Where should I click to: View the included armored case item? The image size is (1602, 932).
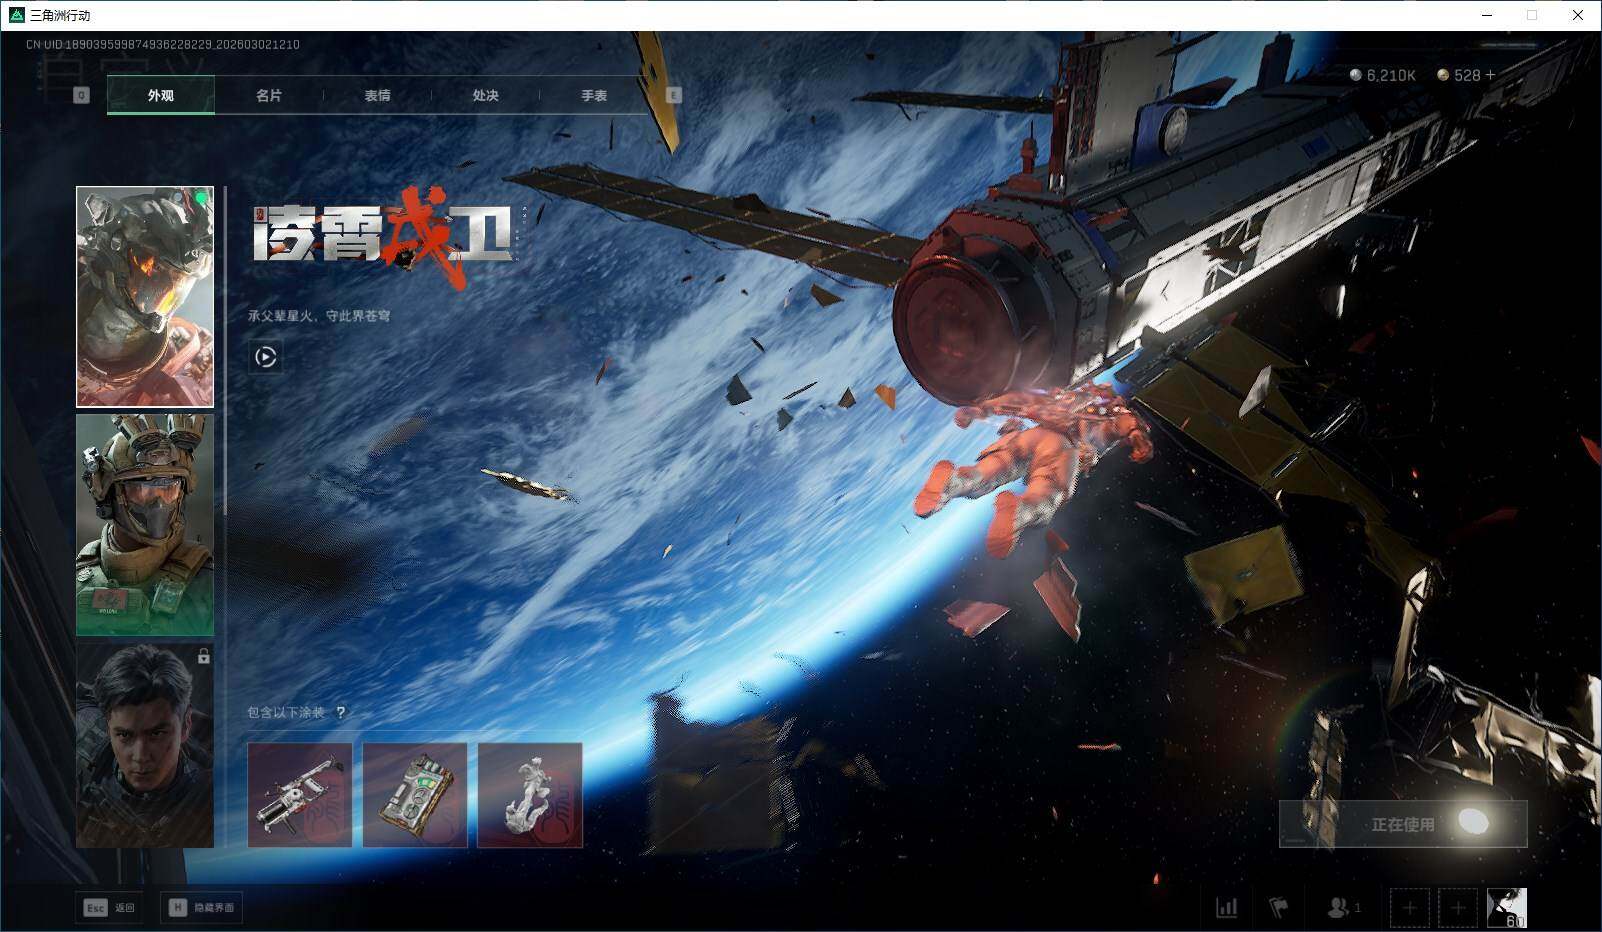[x=415, y=795]
